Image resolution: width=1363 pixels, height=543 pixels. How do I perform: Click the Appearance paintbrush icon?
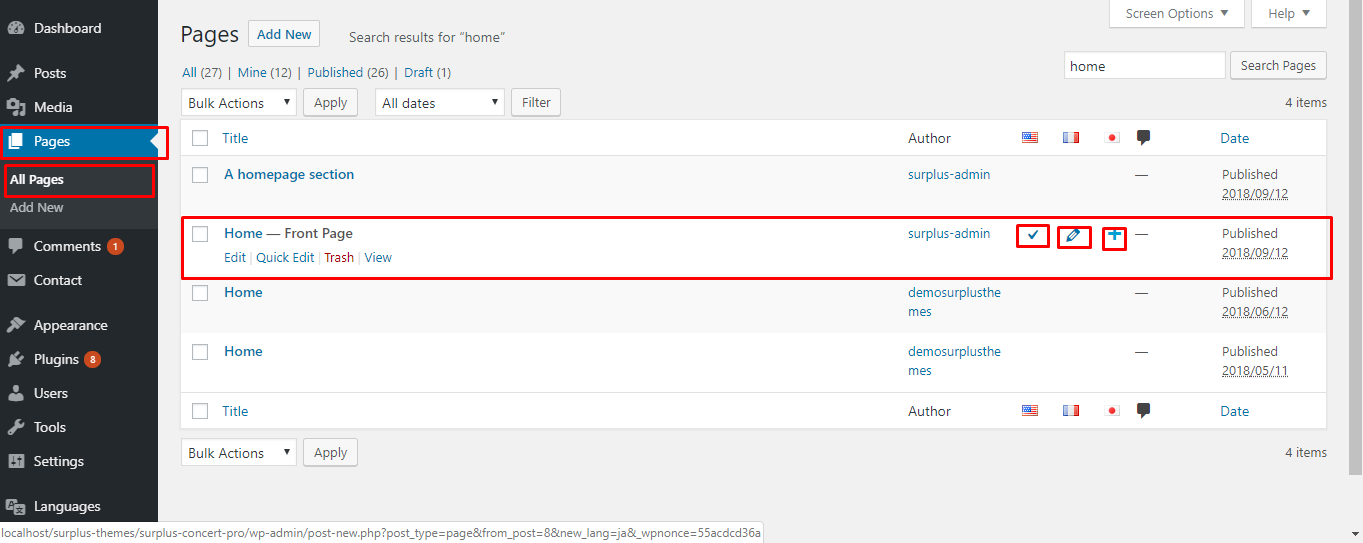pyautogui.click(x=16, y=325)
